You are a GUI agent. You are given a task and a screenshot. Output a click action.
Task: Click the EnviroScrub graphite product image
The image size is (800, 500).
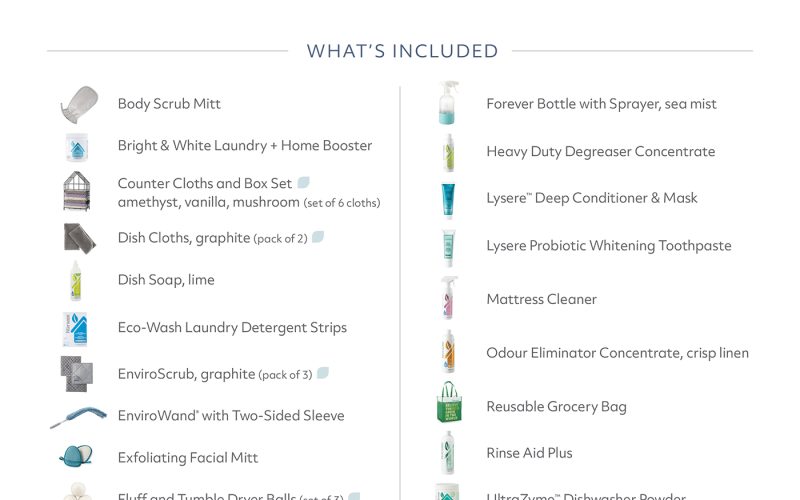[x=77, y=374]
